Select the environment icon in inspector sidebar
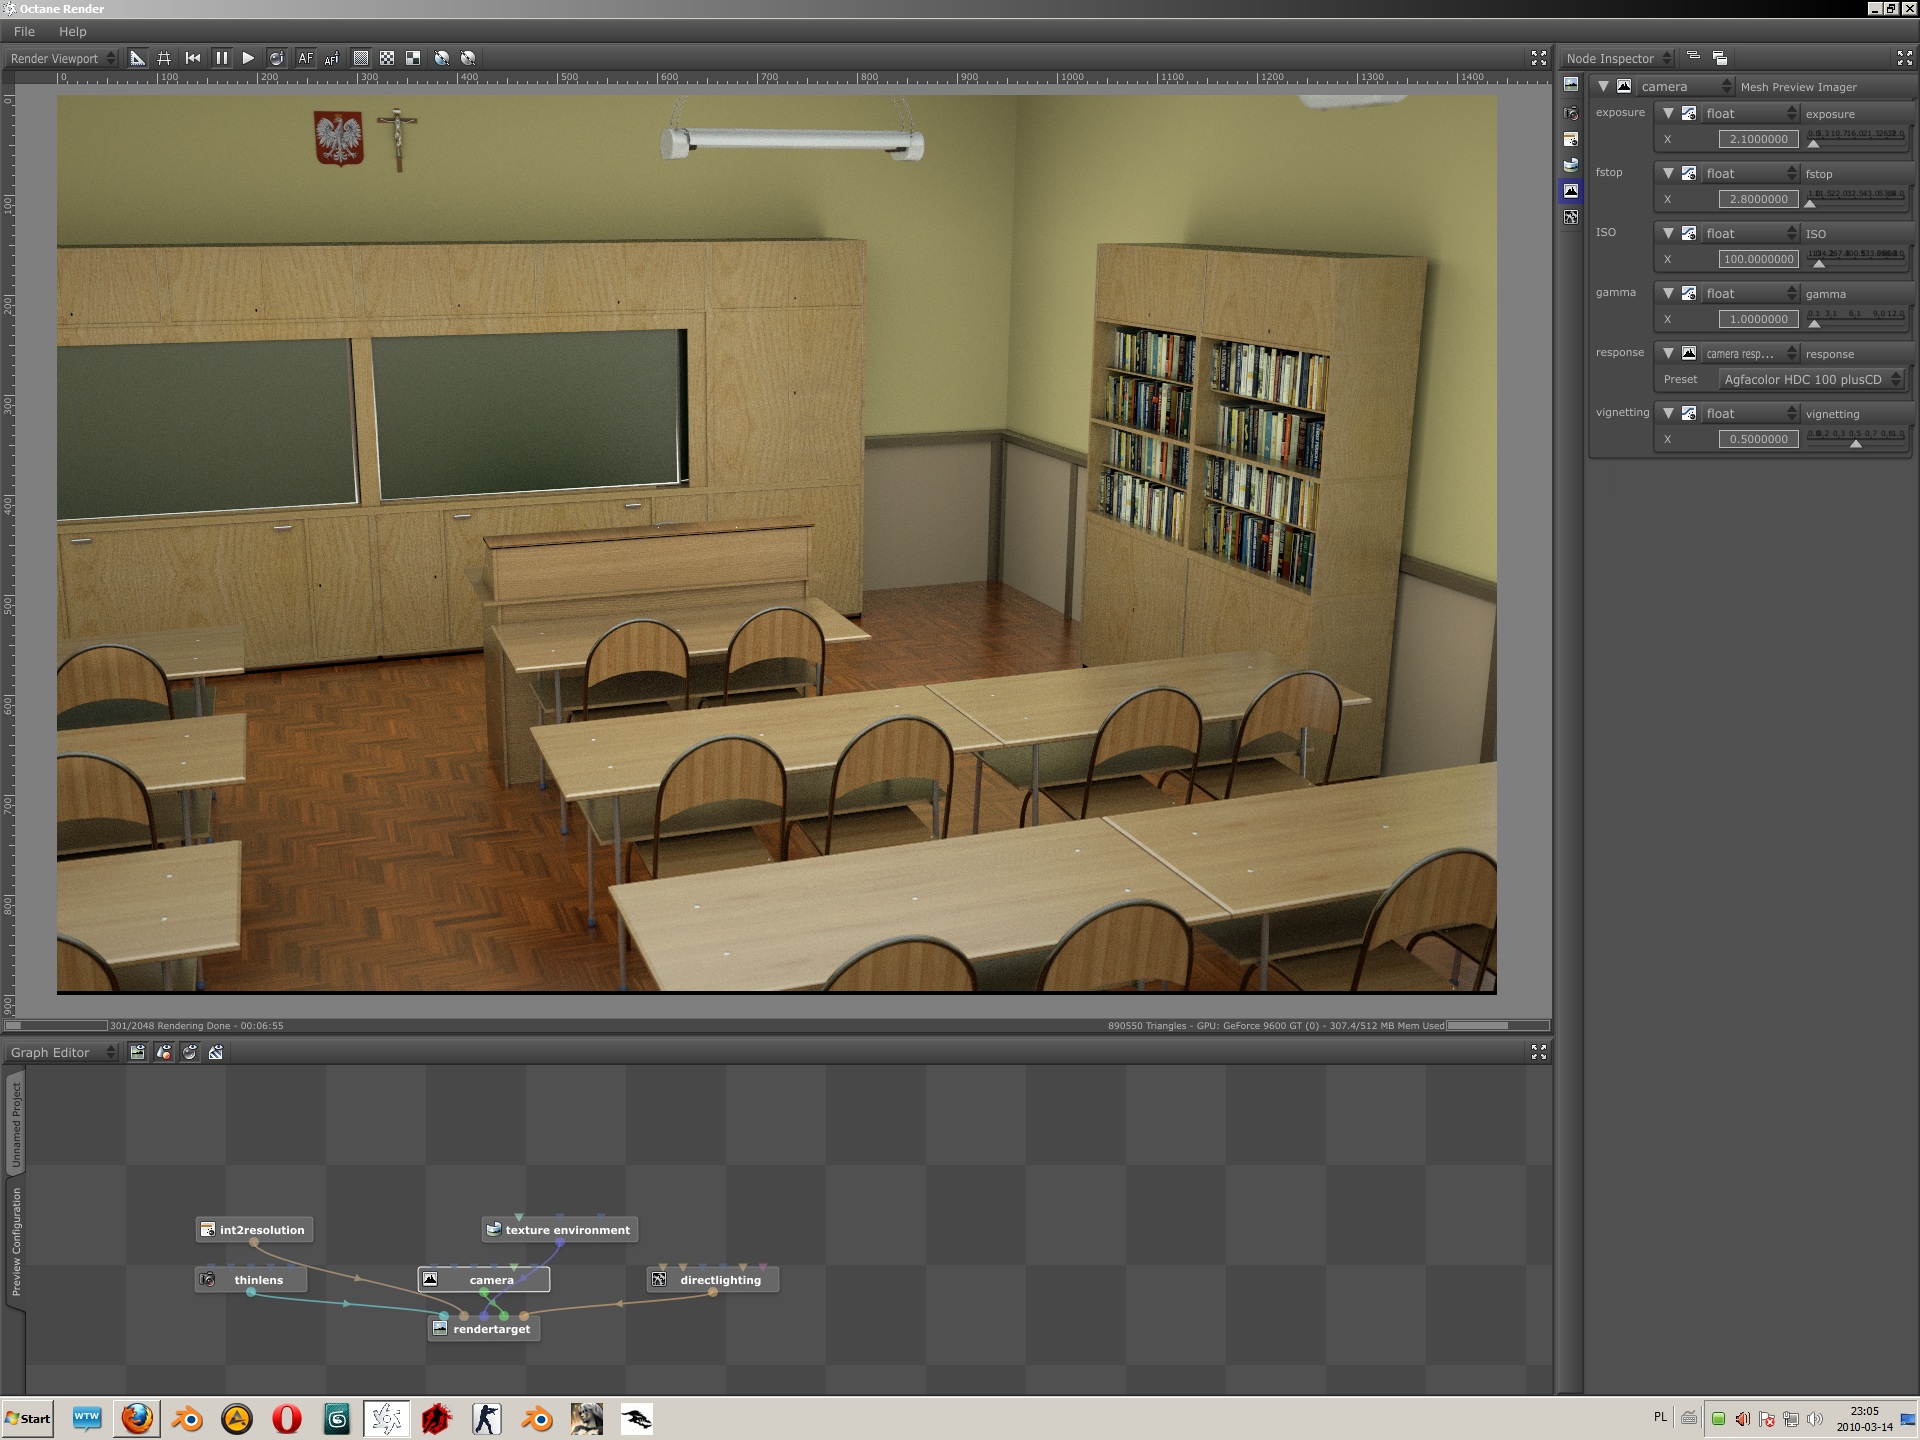The width and height of the screenshot is (1920, 1440). click(x=1571, y=165)
